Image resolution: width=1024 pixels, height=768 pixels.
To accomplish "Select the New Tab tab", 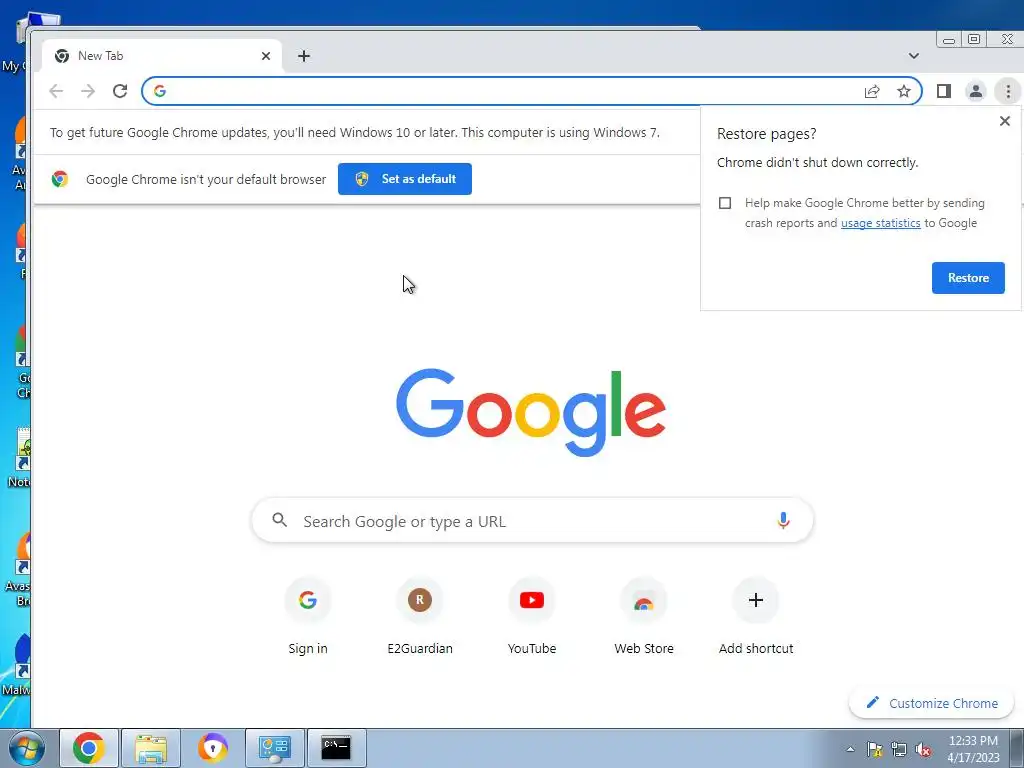I will [x=161, y=56].
